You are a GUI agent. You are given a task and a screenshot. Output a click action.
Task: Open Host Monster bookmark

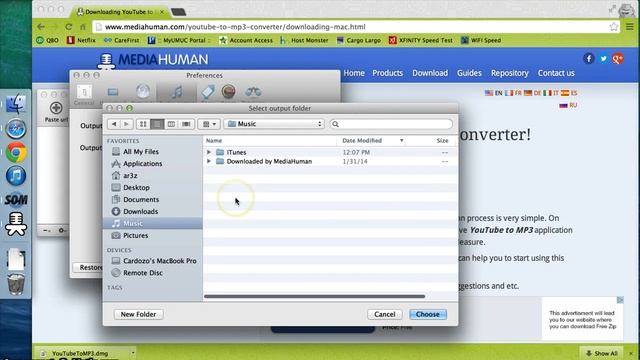304,40
